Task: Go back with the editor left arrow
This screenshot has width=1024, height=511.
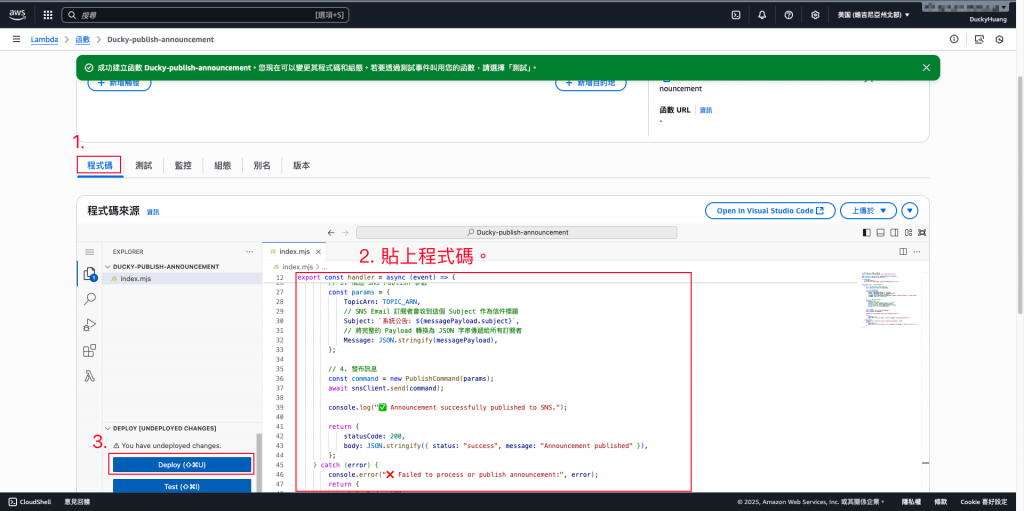Action: point(331,233)
